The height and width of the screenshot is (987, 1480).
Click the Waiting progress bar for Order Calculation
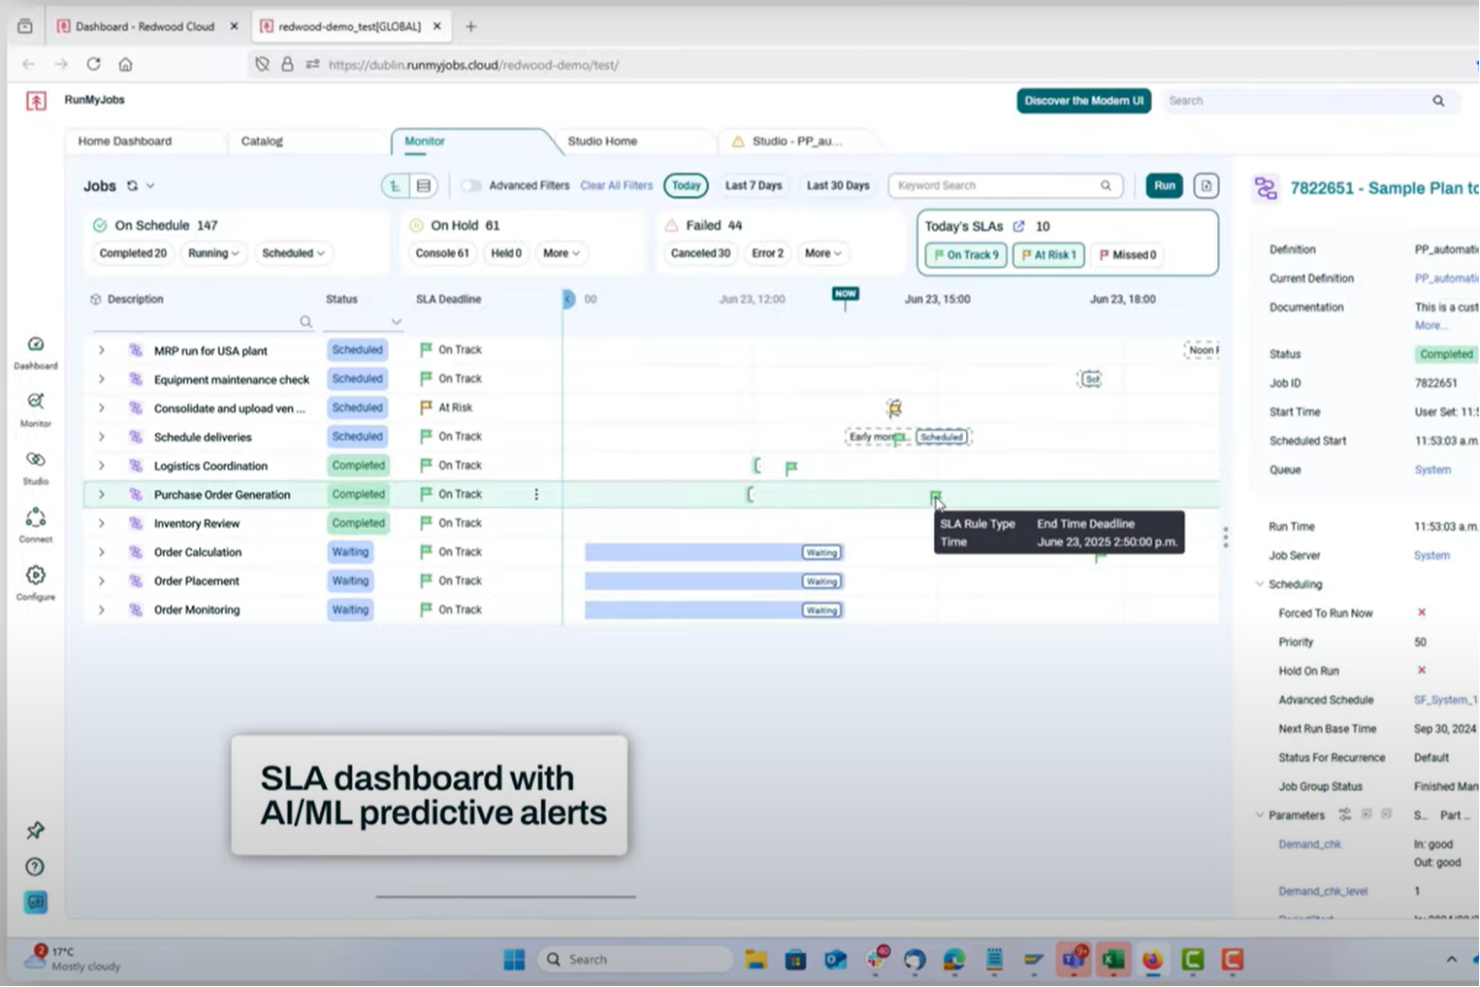[x=712, y=551]
